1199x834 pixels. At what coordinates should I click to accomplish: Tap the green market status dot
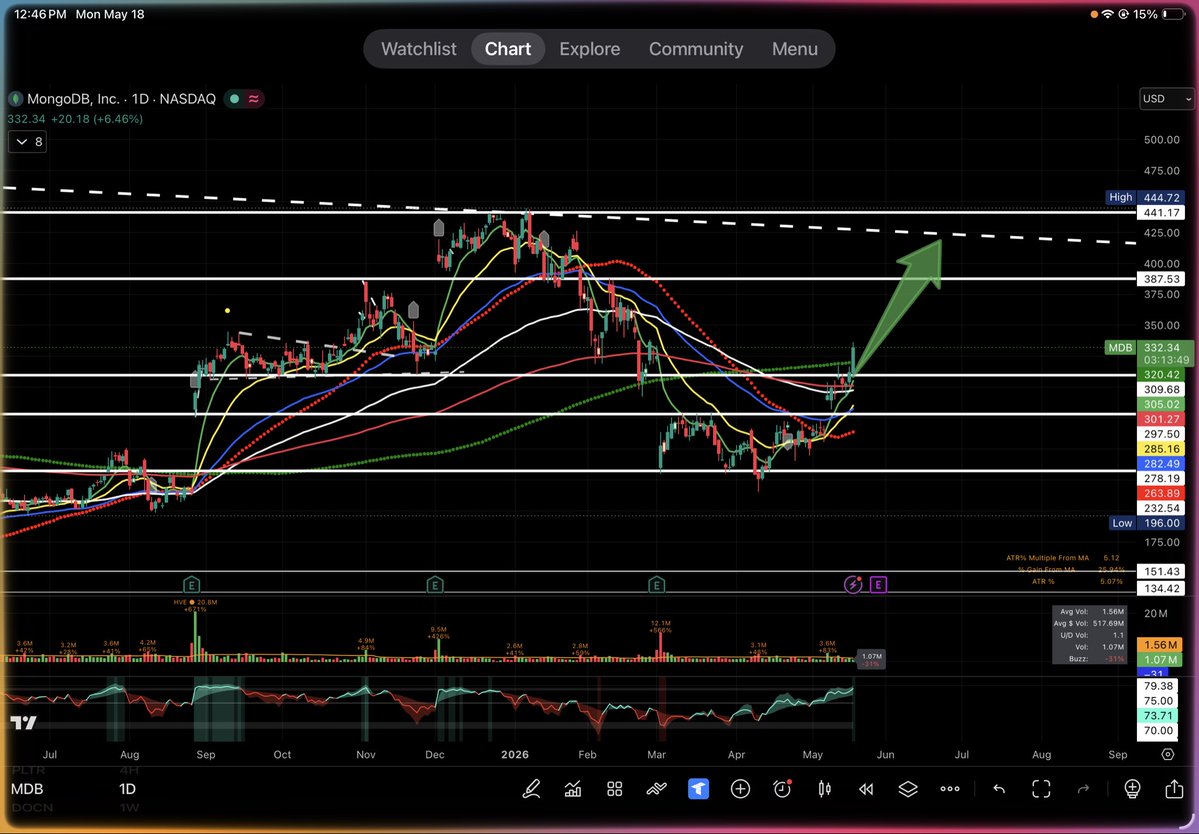(x=235, y=99)
